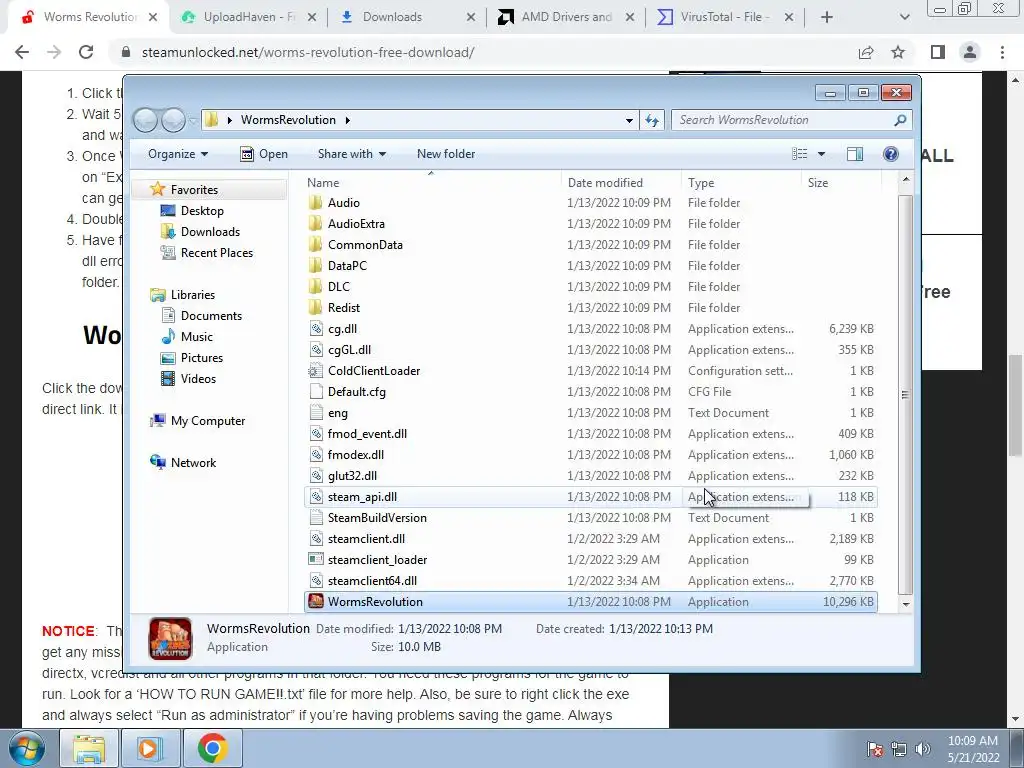
Task: Open the recent pages dropdown beside Forward
Action: click(x=193, y=120)
